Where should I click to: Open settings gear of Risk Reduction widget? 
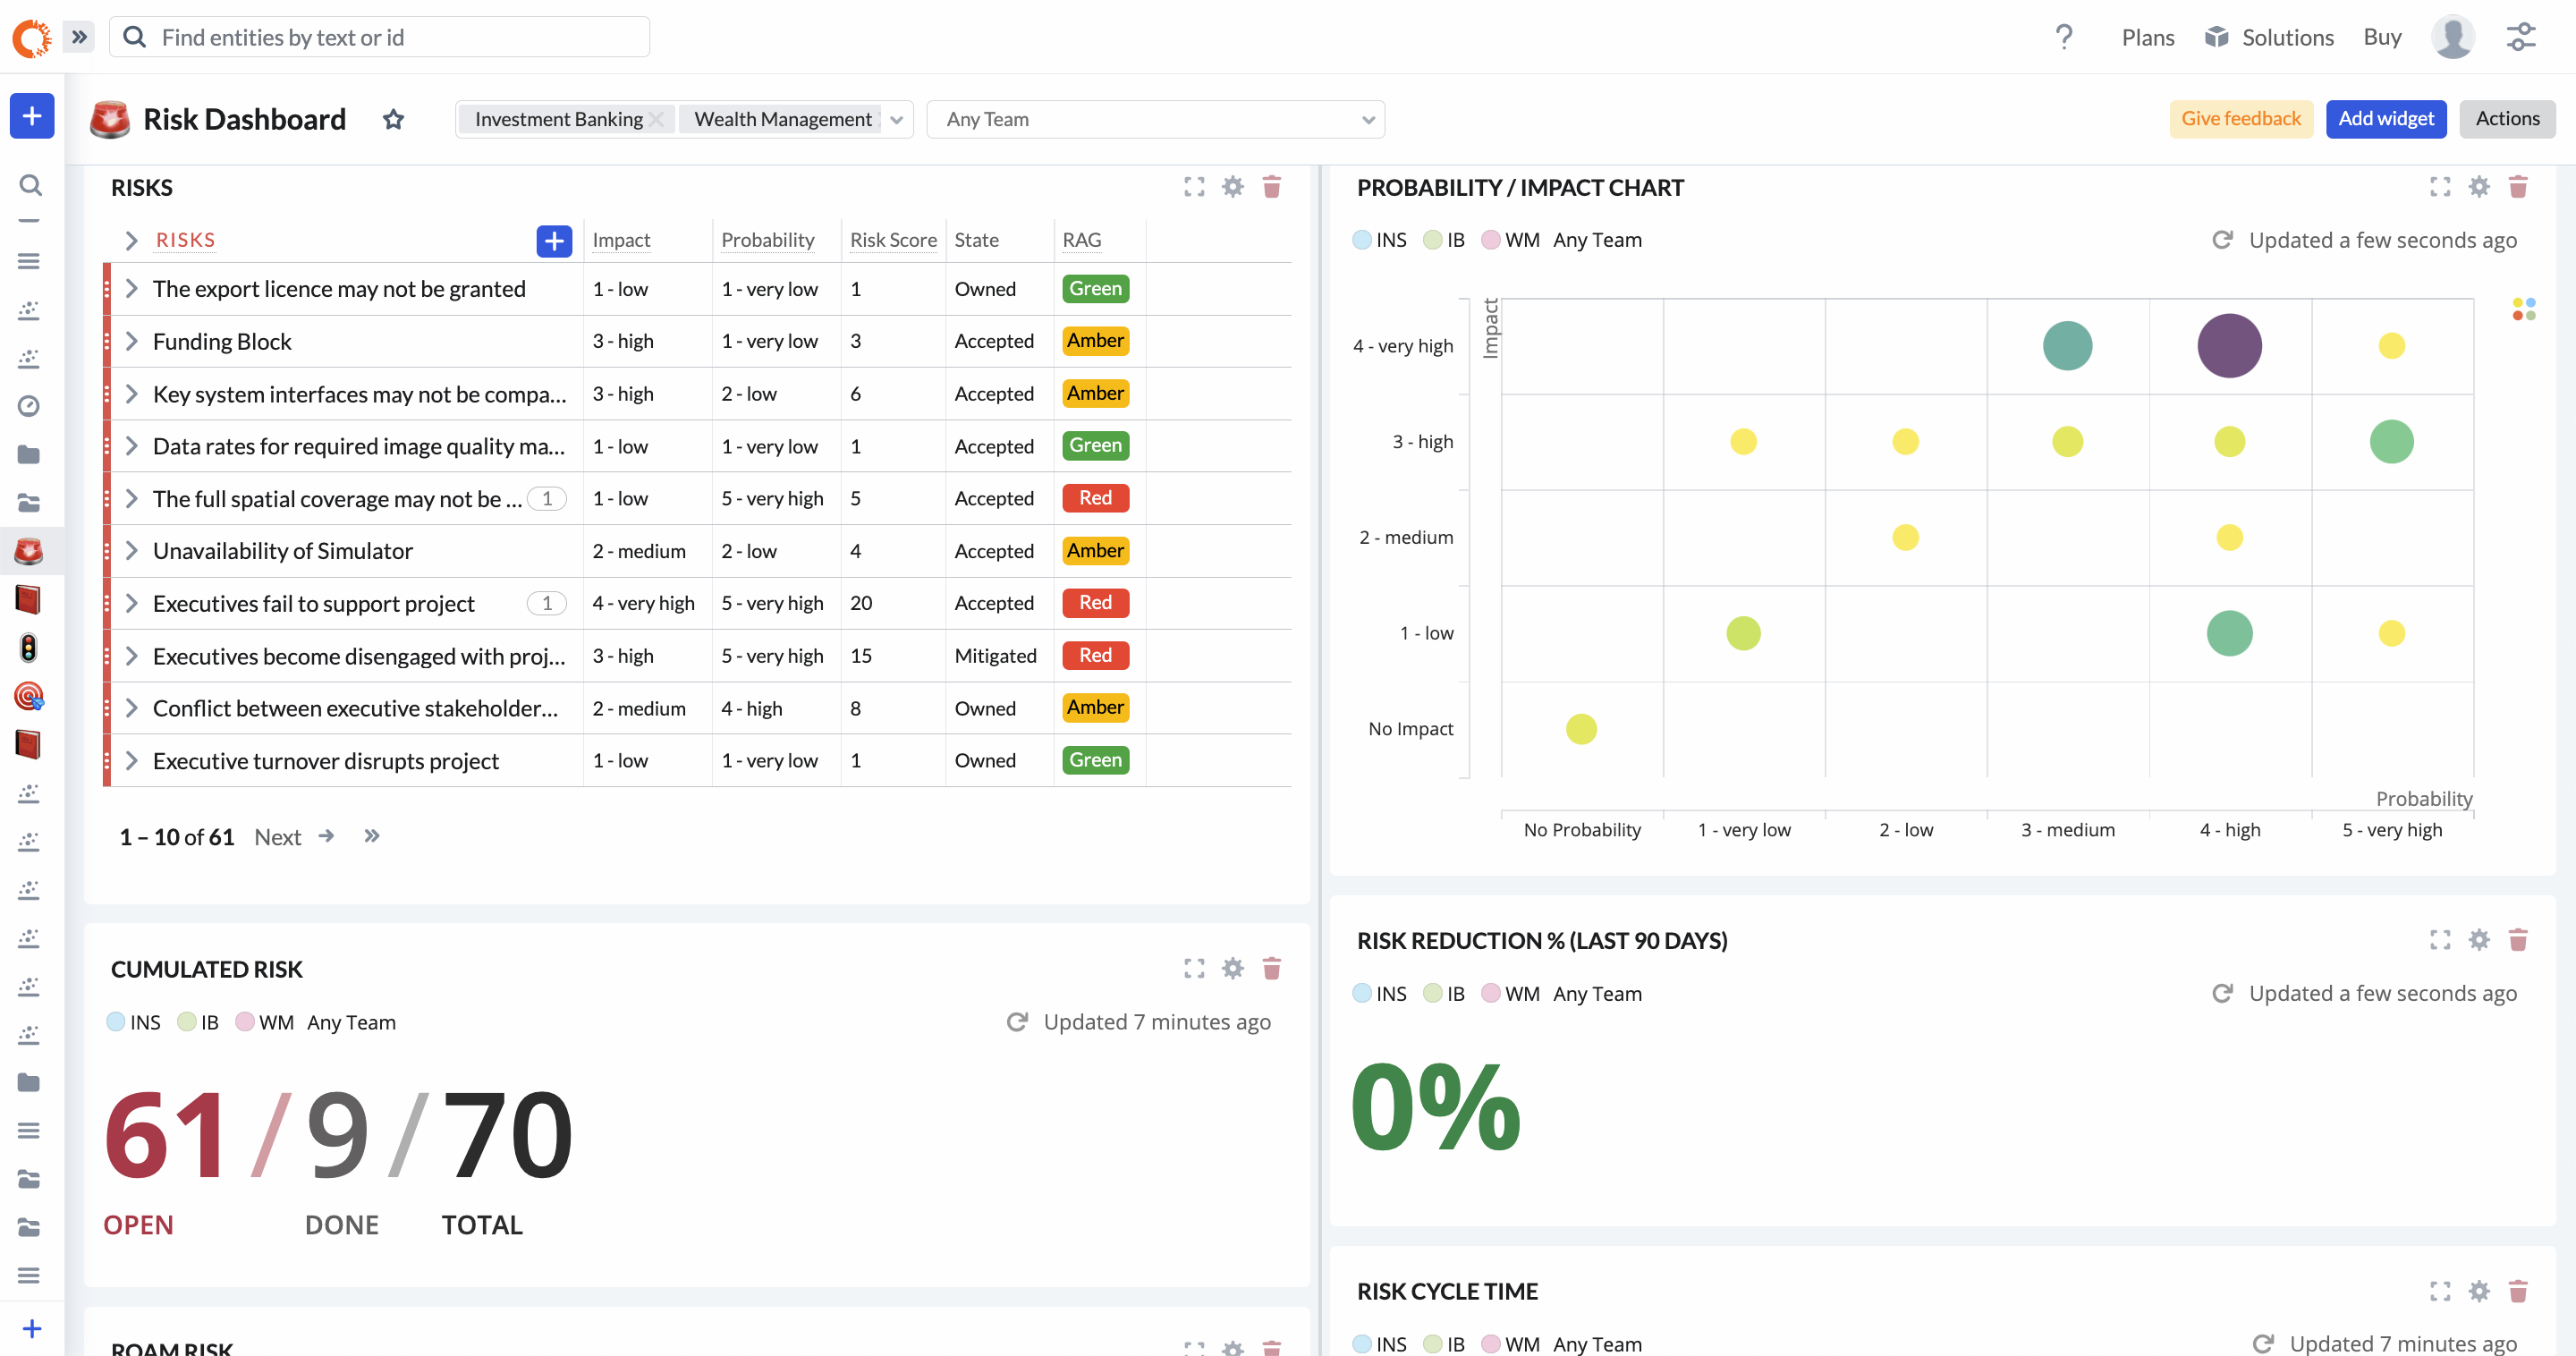[x=2479, y=940]
